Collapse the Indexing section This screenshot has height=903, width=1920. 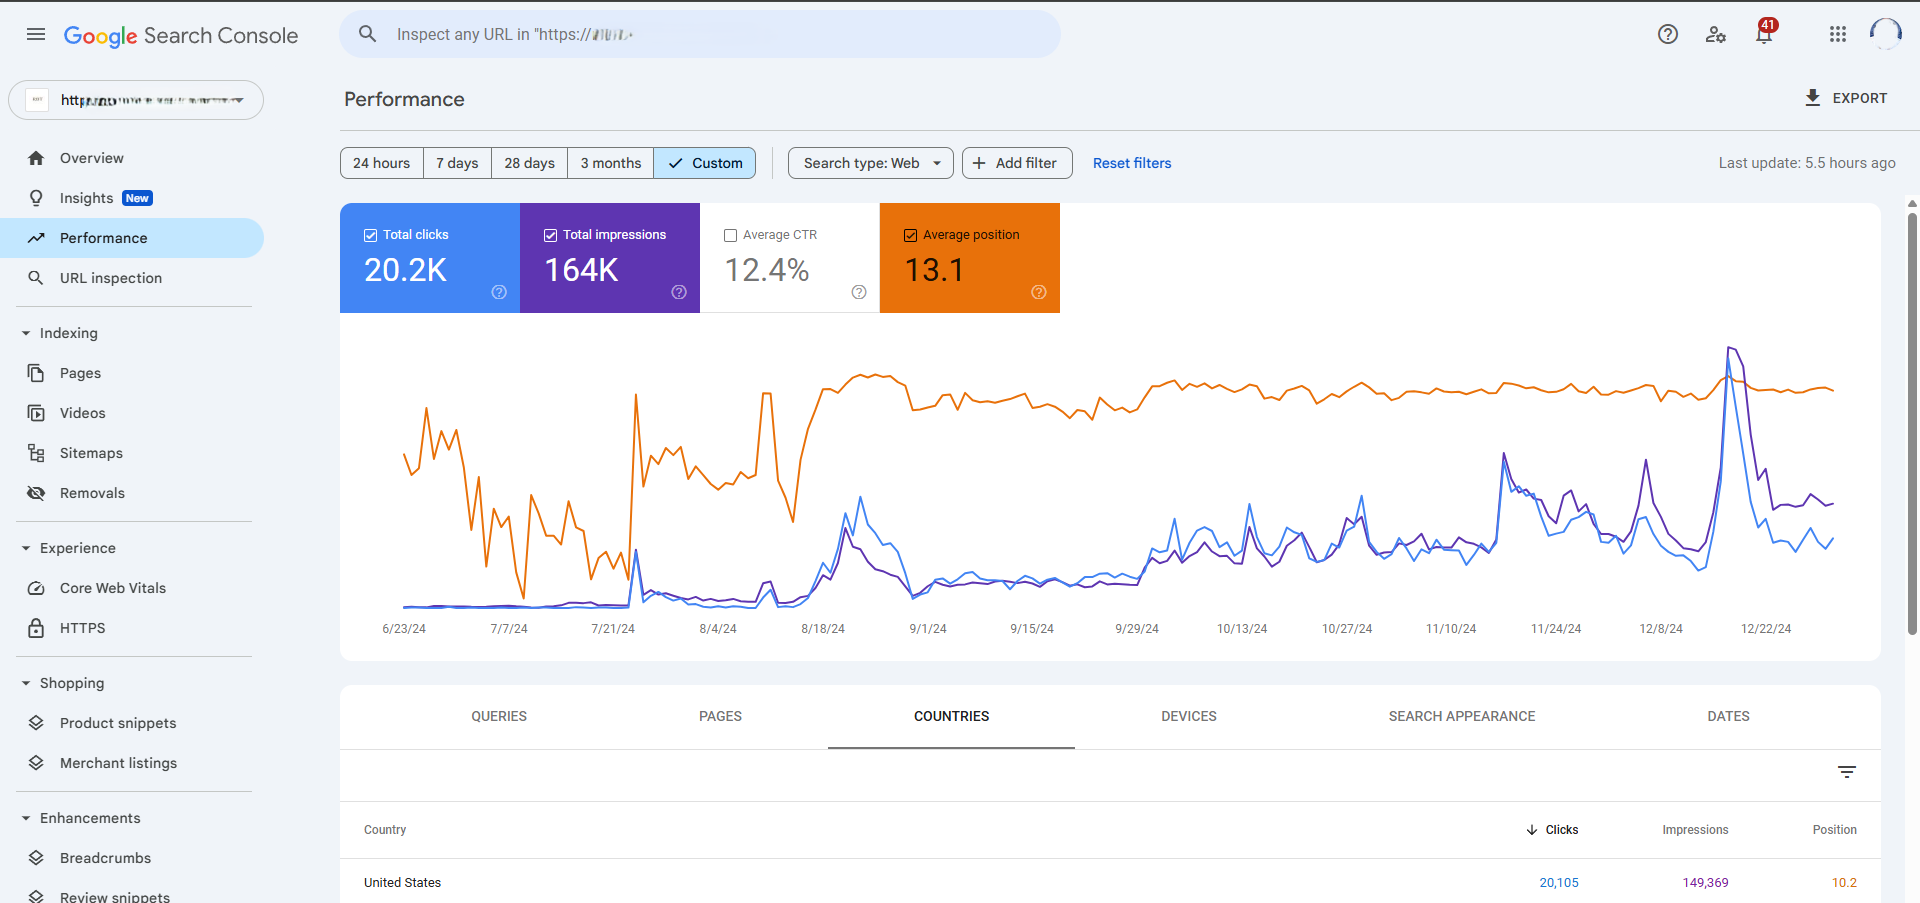(x=26, y=333)
